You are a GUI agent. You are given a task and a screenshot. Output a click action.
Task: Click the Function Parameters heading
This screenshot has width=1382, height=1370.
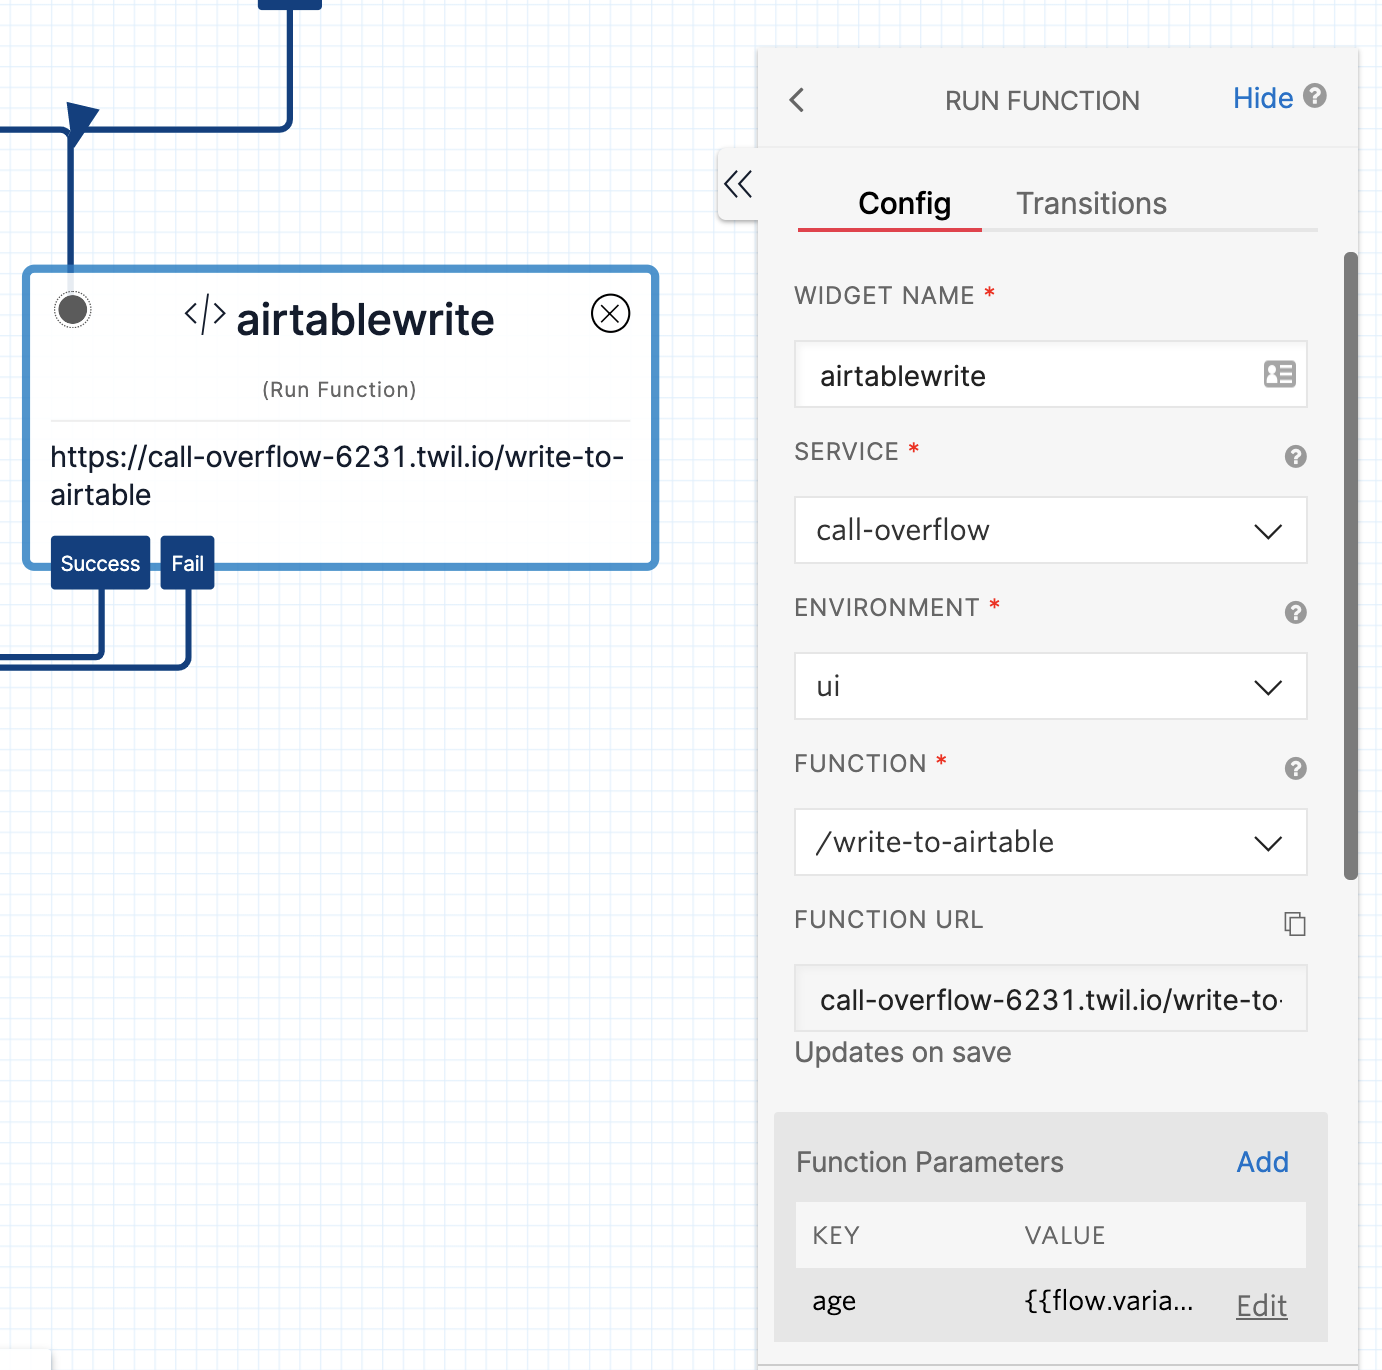click(930, 1162)
